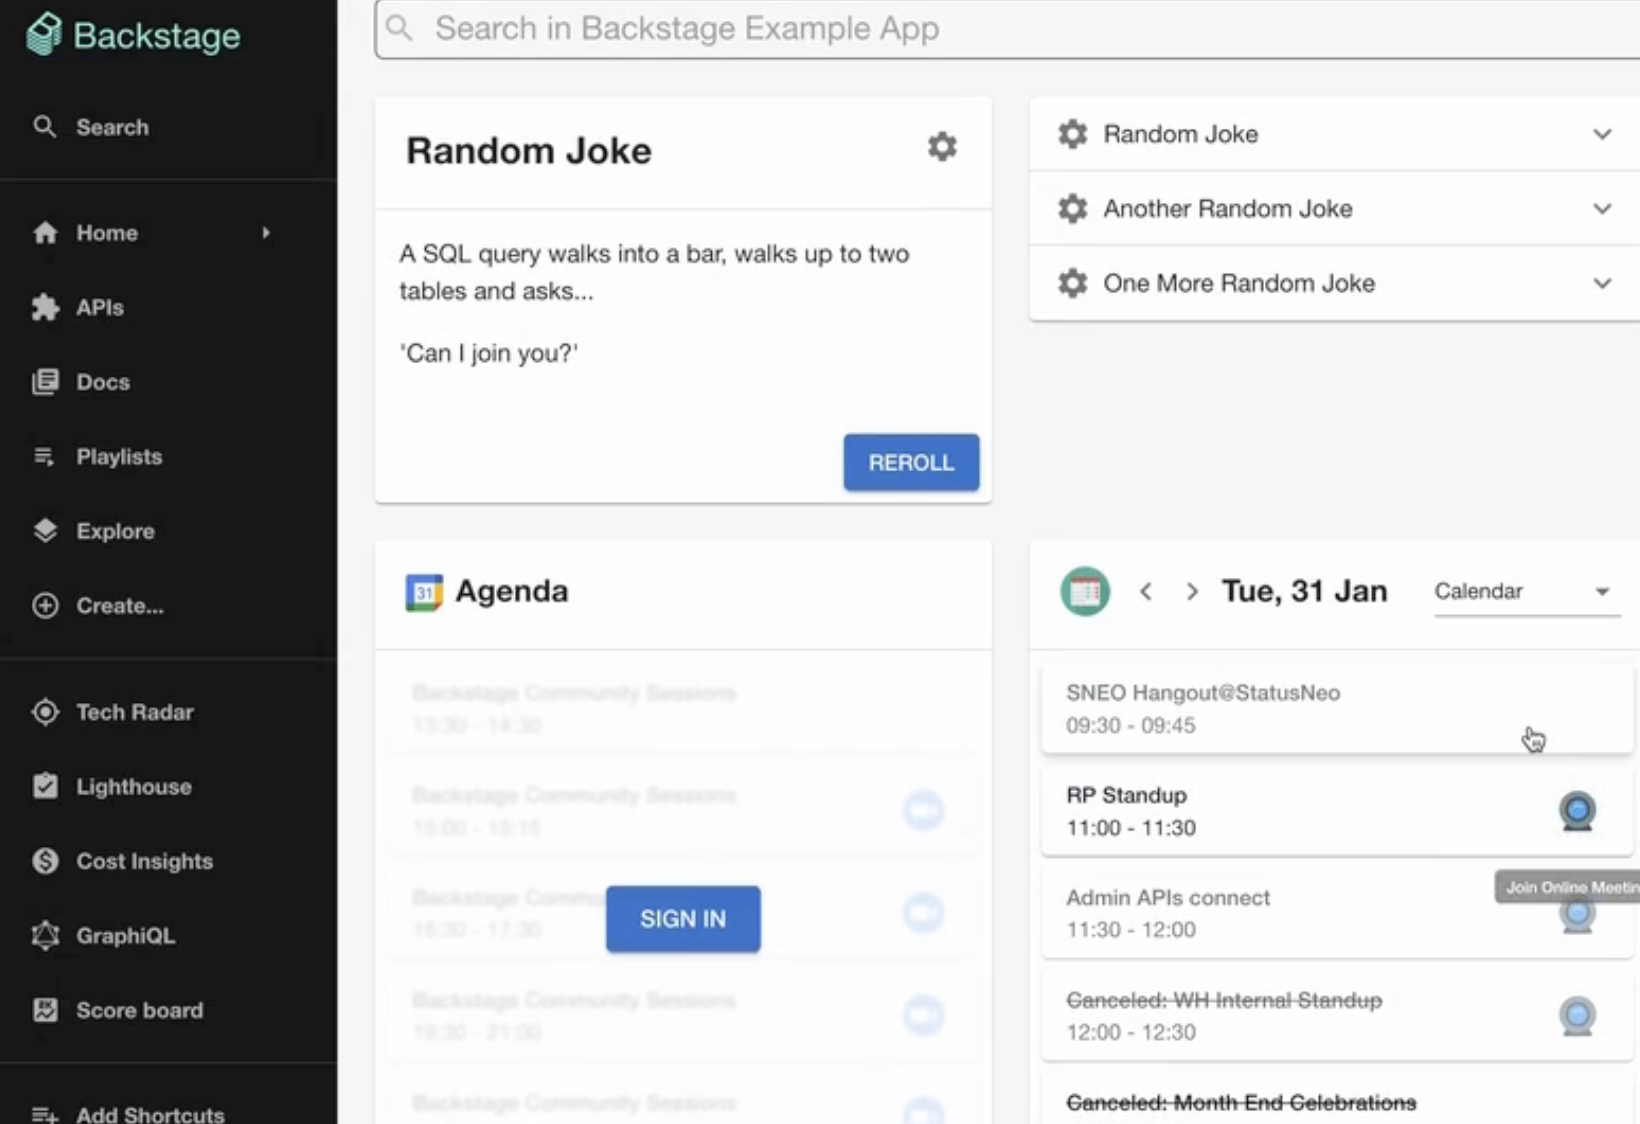The height and width of the screenshot is (1124, 1640).
Task: Expand the Random Joke accordion chevron
Action: [1602, 134]
